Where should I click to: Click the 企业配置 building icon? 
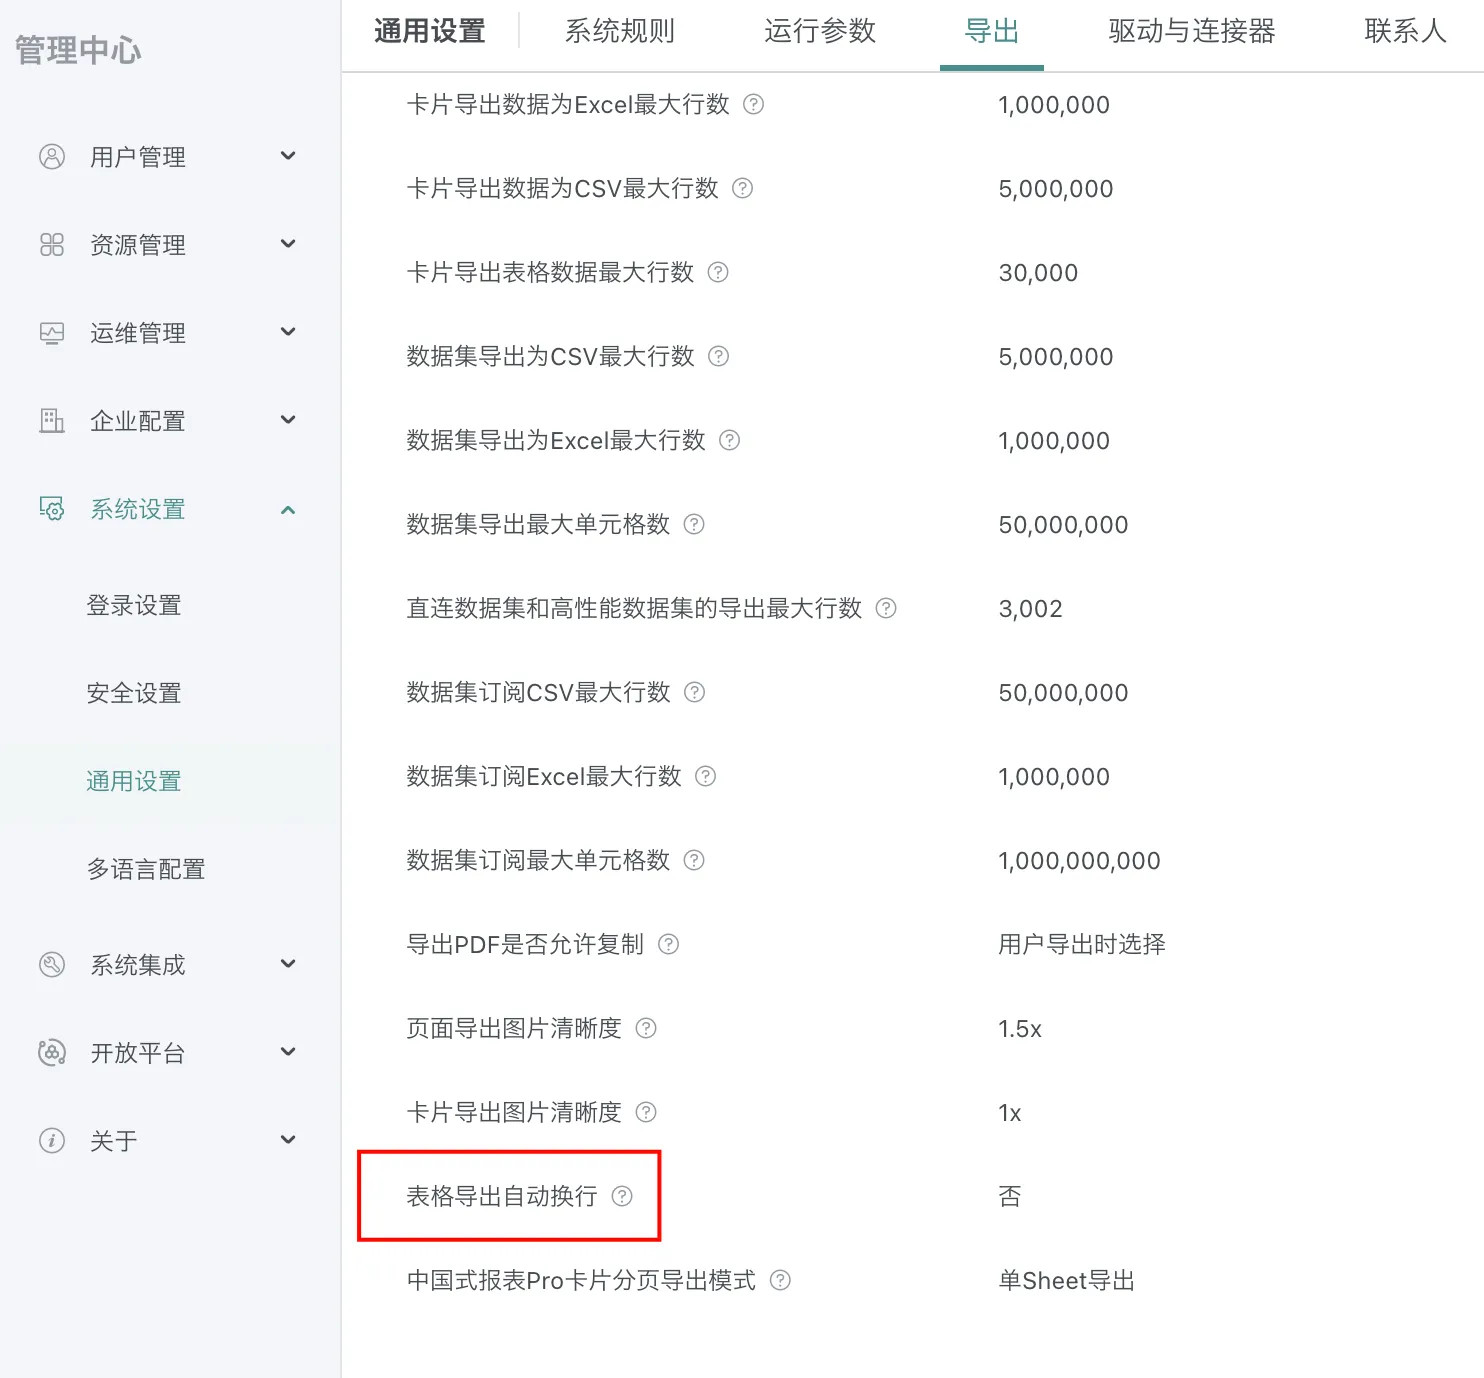(52, 421)
